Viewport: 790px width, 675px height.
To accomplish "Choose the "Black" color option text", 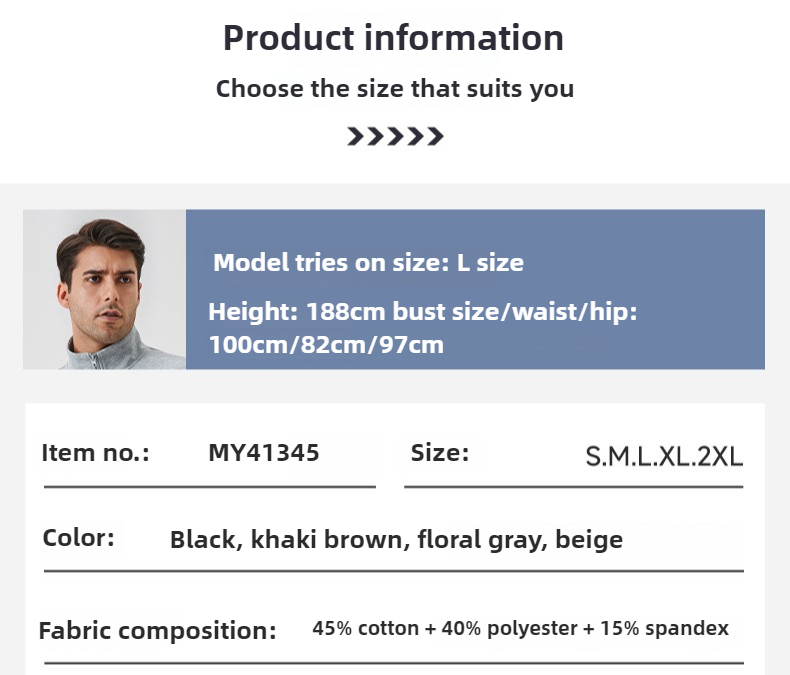I will (203, 540).
